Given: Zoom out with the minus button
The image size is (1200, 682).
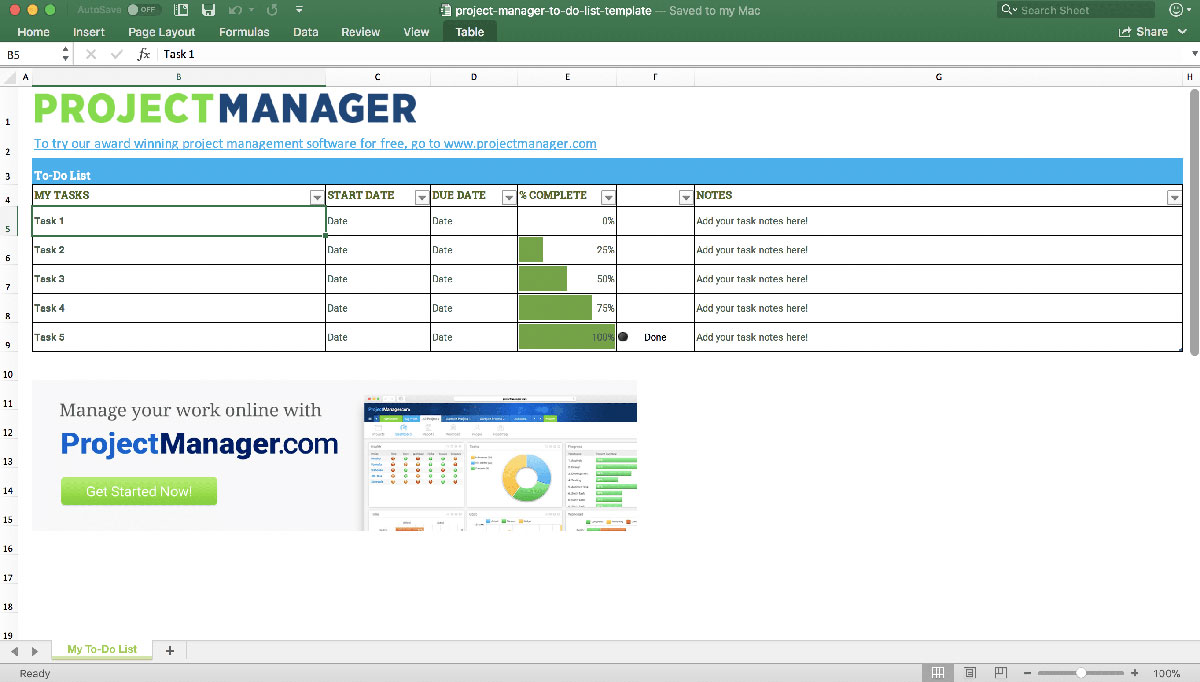Looking at the screenshot, I should tap(1028, 673).
